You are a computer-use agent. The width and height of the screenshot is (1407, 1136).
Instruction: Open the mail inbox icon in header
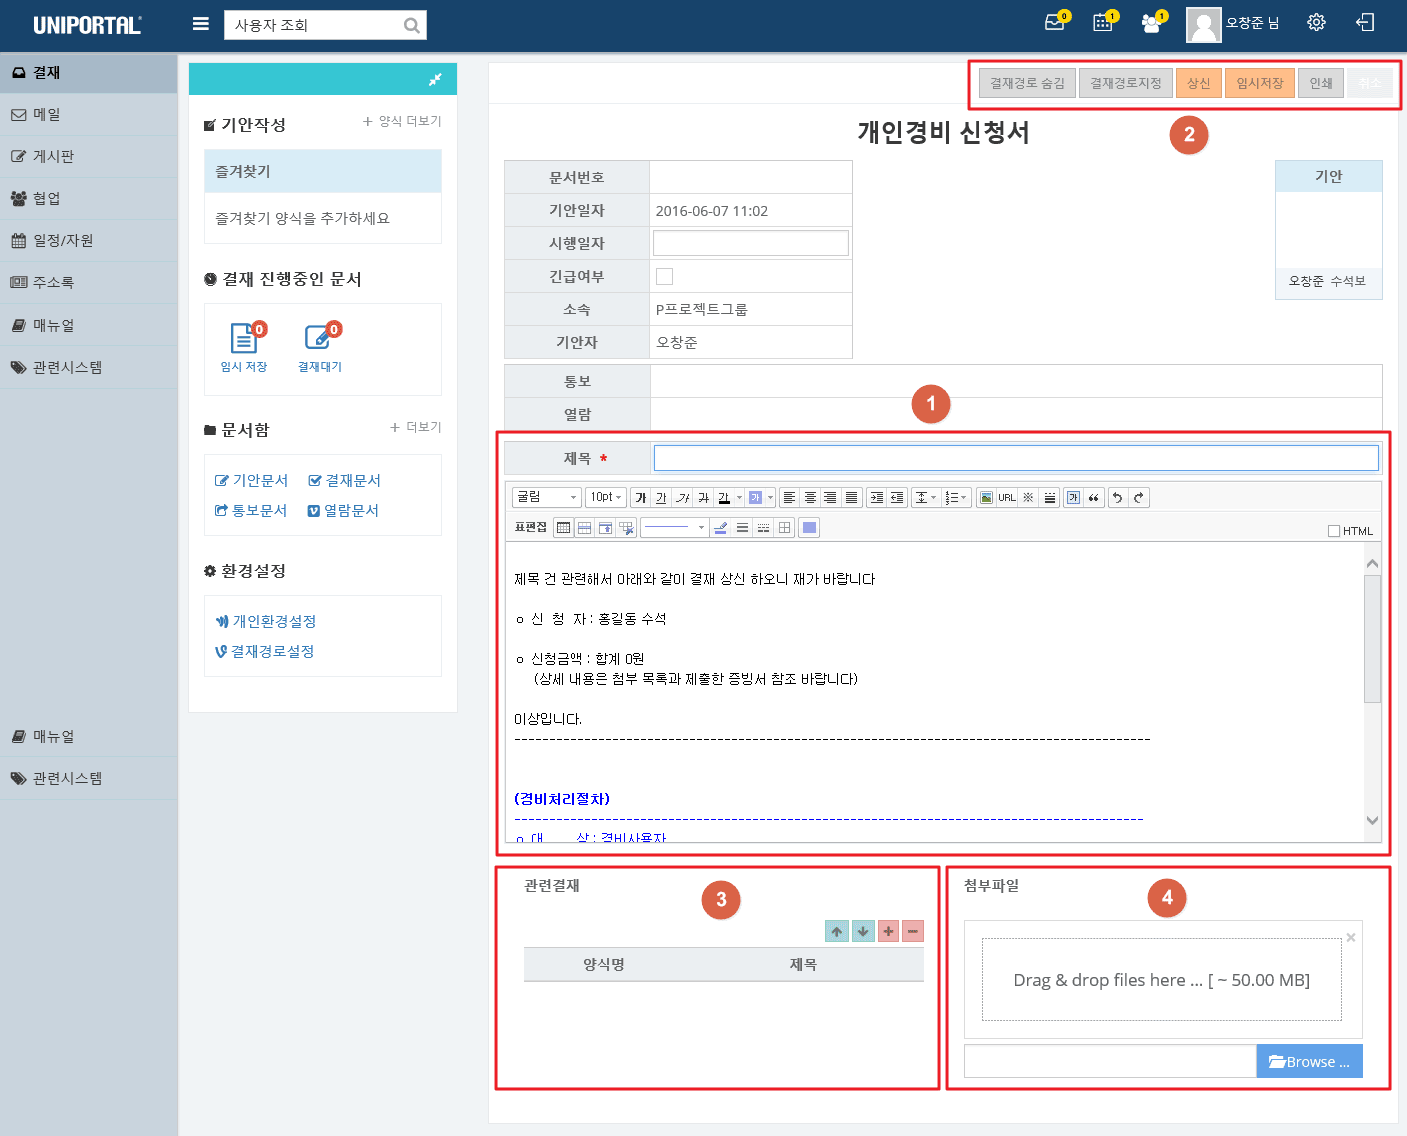coord(1055,22)
